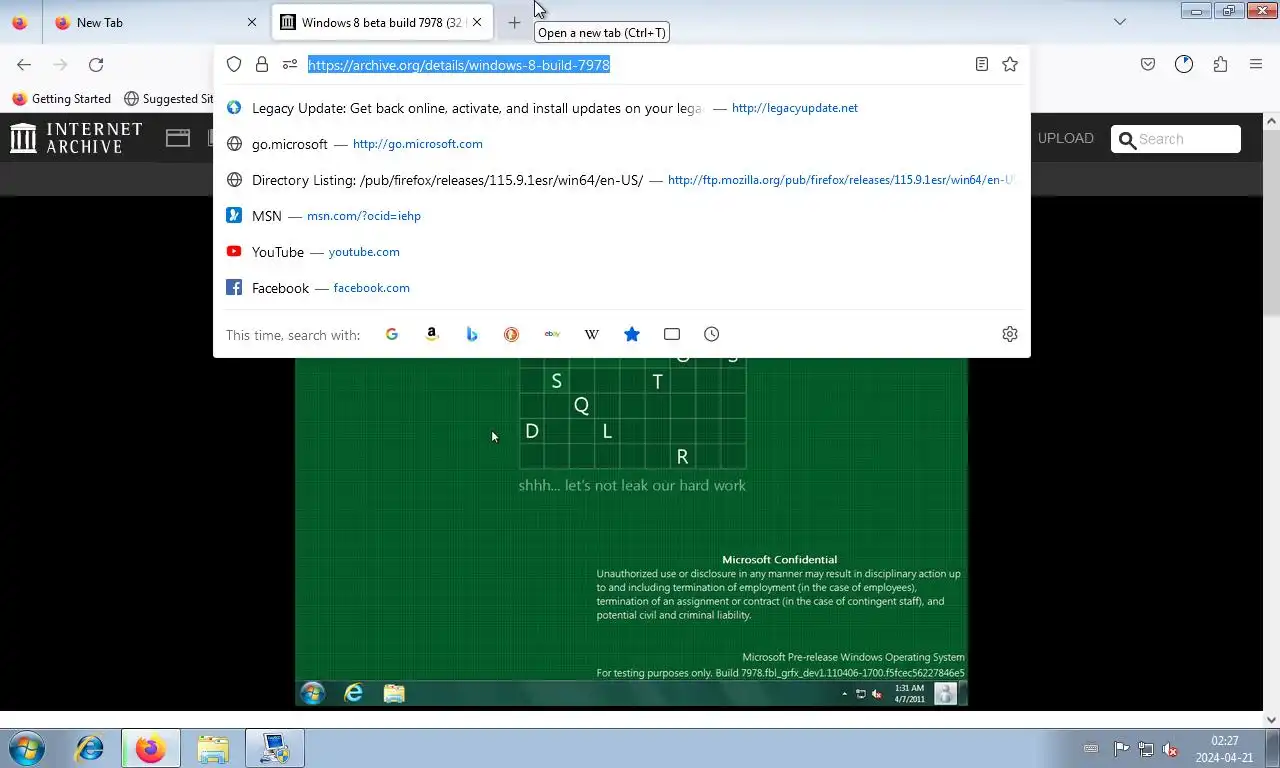The height and width of the screenshot is (768, 1280).
Task: Choose go.microsoft suggestion
Action: 622,144
